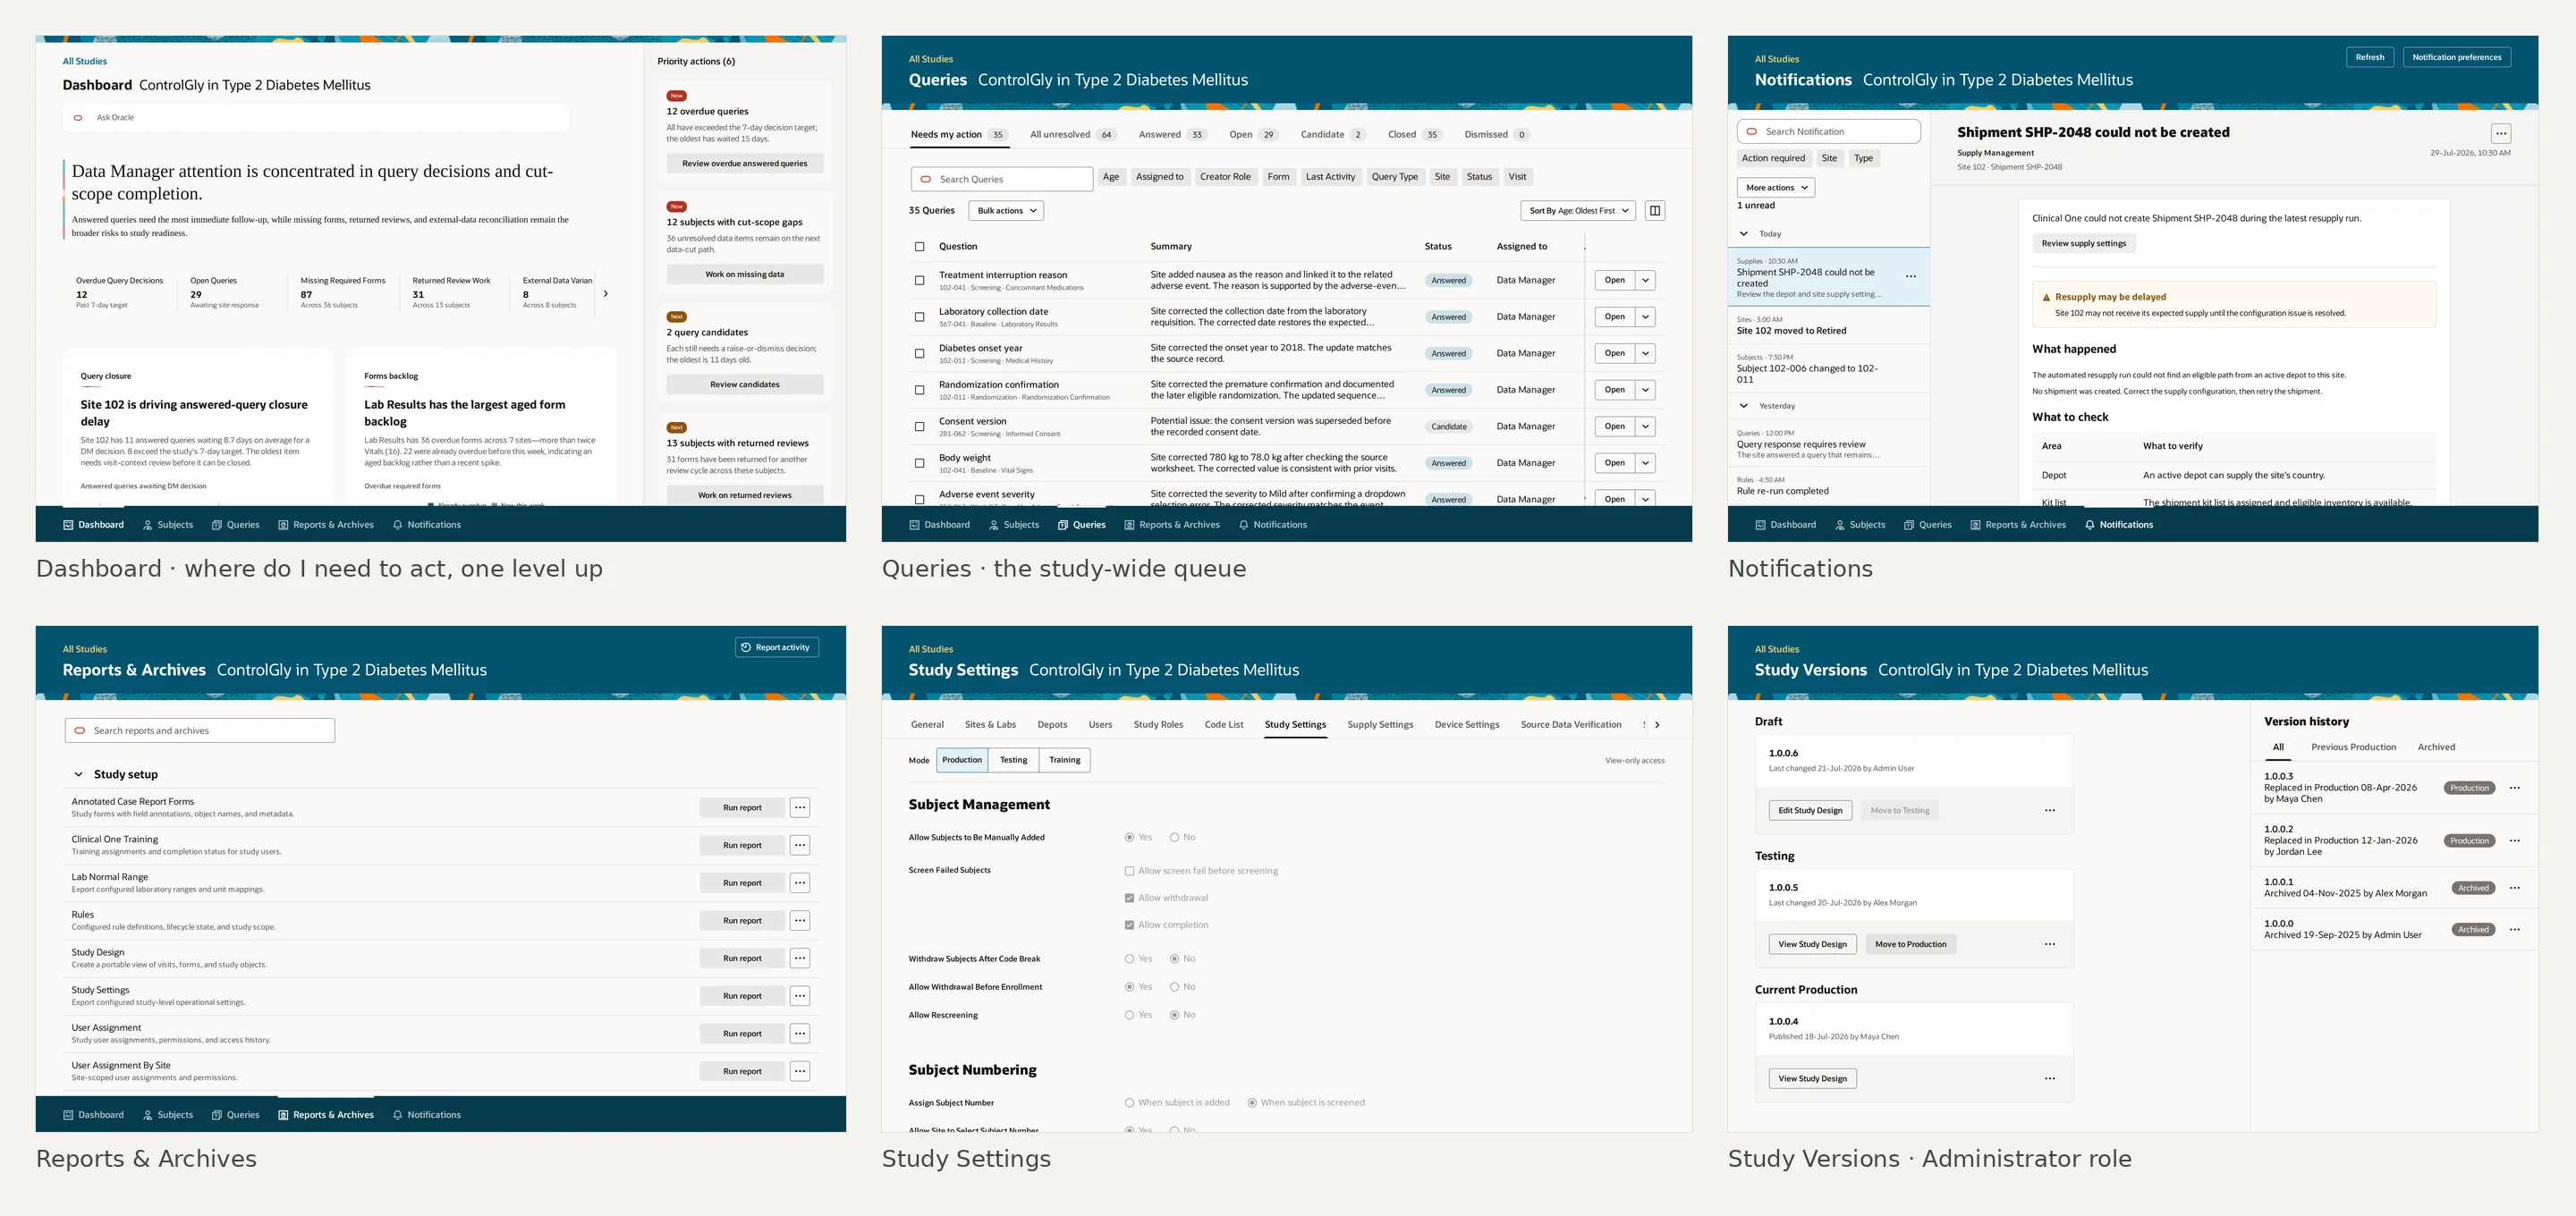Click Move to Production for version 1.0.0.5
Image resolution: width=2576 pixels, height=1216 pixels.
[x=1911, y=945]
